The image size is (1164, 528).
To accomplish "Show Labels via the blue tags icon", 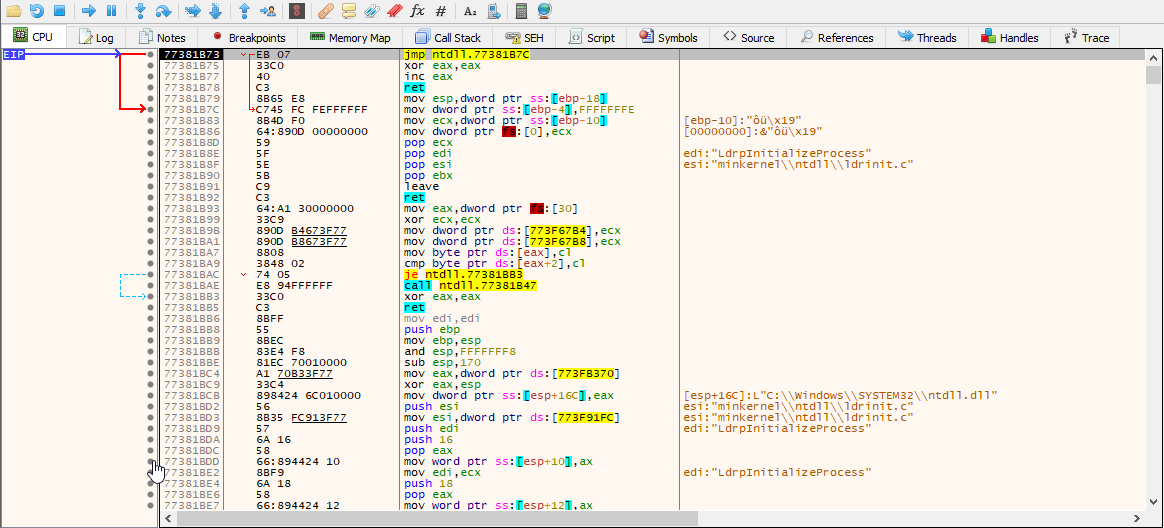I will (372, 10).
